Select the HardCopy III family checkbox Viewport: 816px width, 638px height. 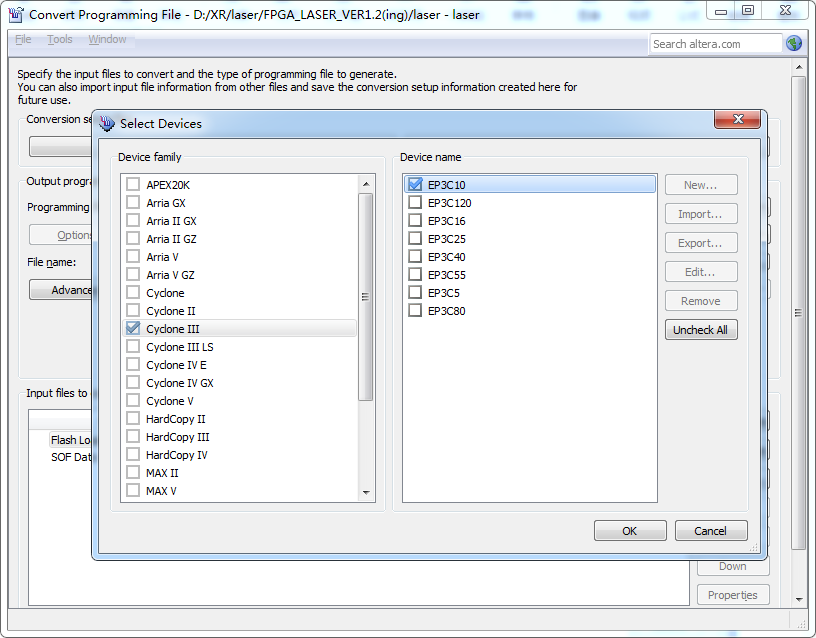point(133,436)
